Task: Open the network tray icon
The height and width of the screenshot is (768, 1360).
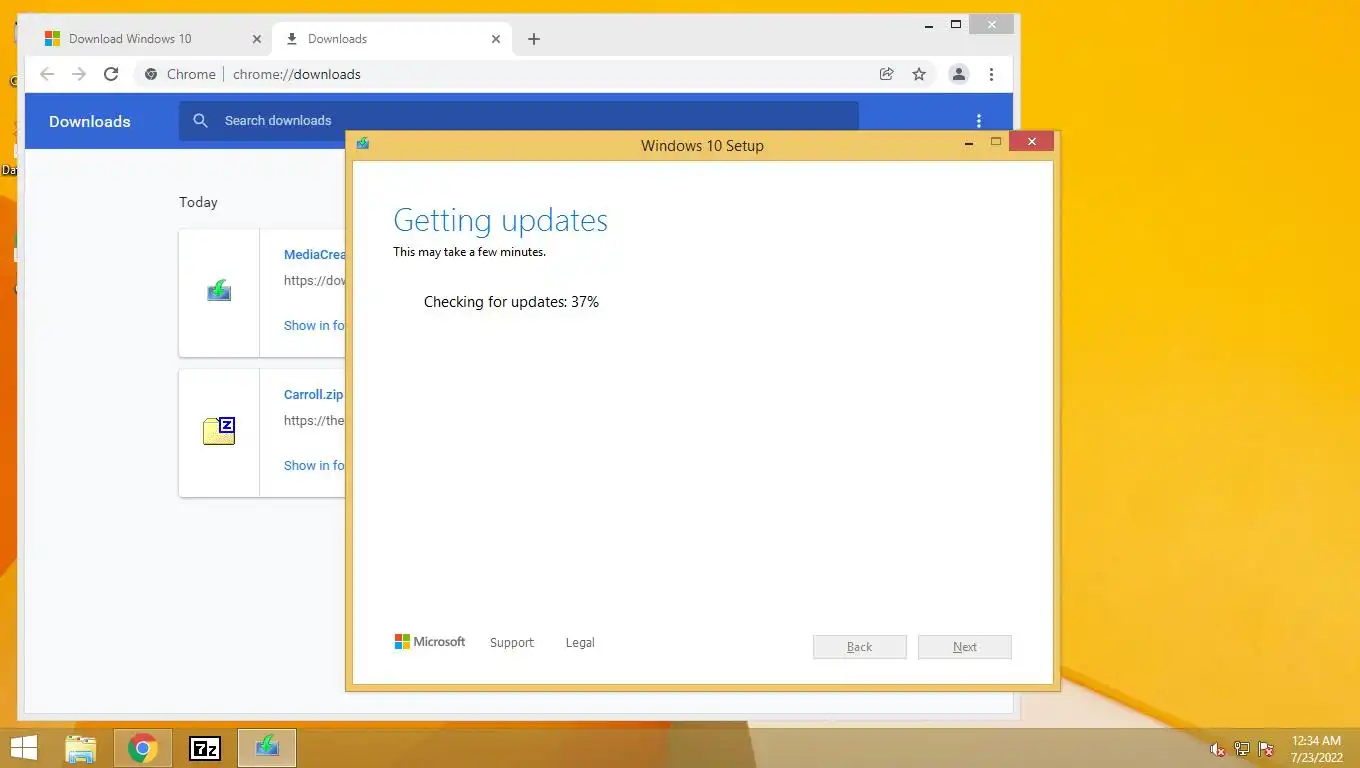Action: [x=1242, y=749]
